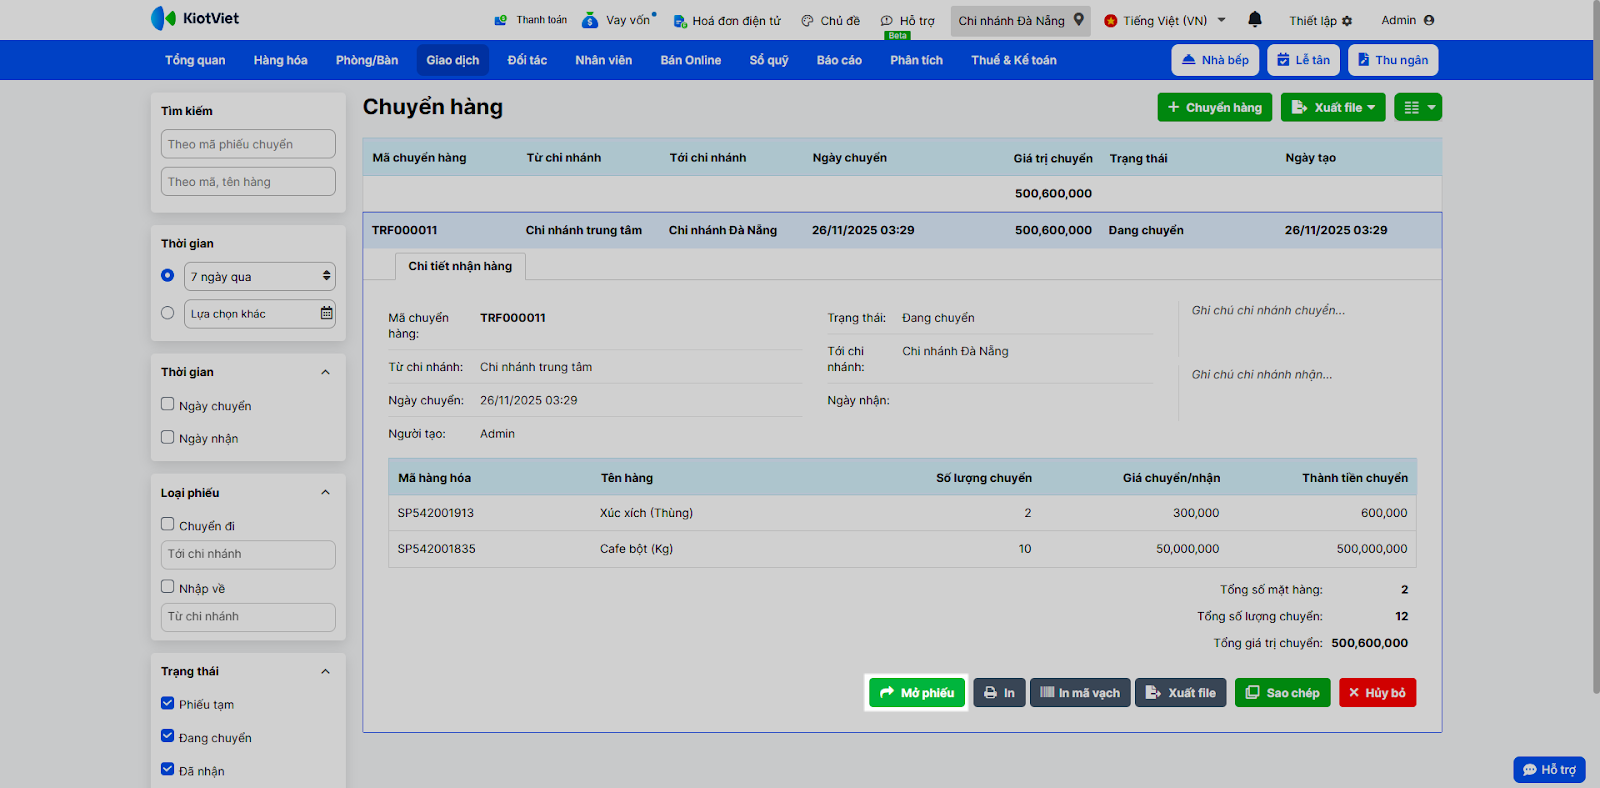Click Sao chép copy button
This screenshot has width=1600, height=788.
(x=1283, y=693)
